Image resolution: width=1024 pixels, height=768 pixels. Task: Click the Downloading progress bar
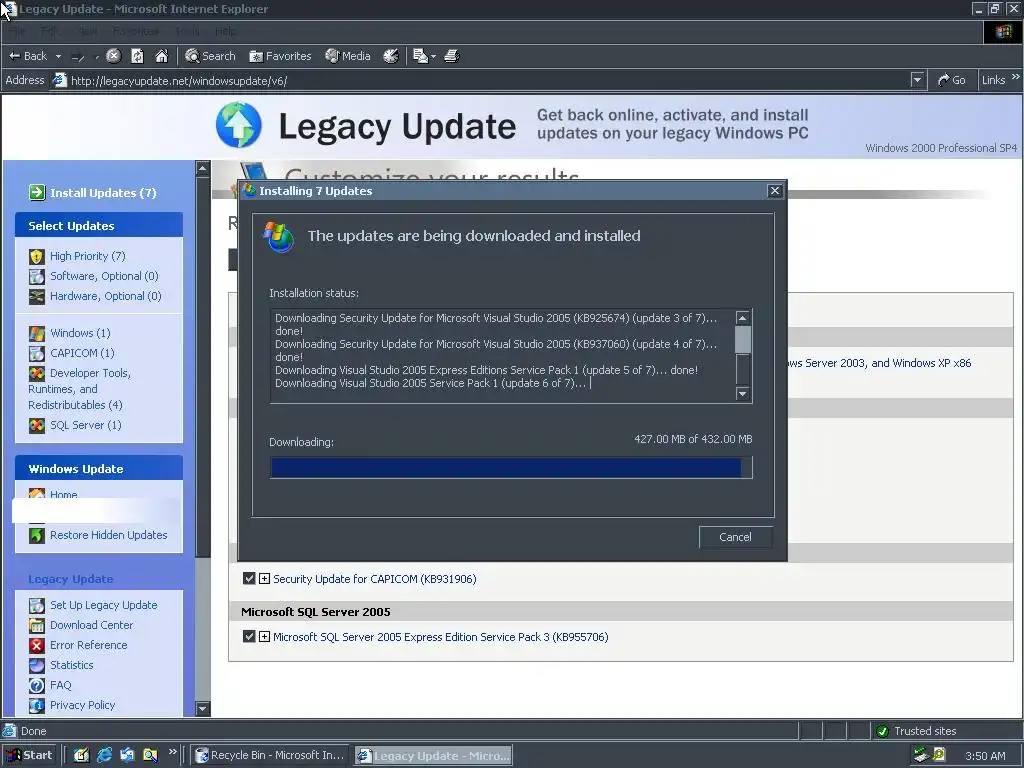point(511,468)
